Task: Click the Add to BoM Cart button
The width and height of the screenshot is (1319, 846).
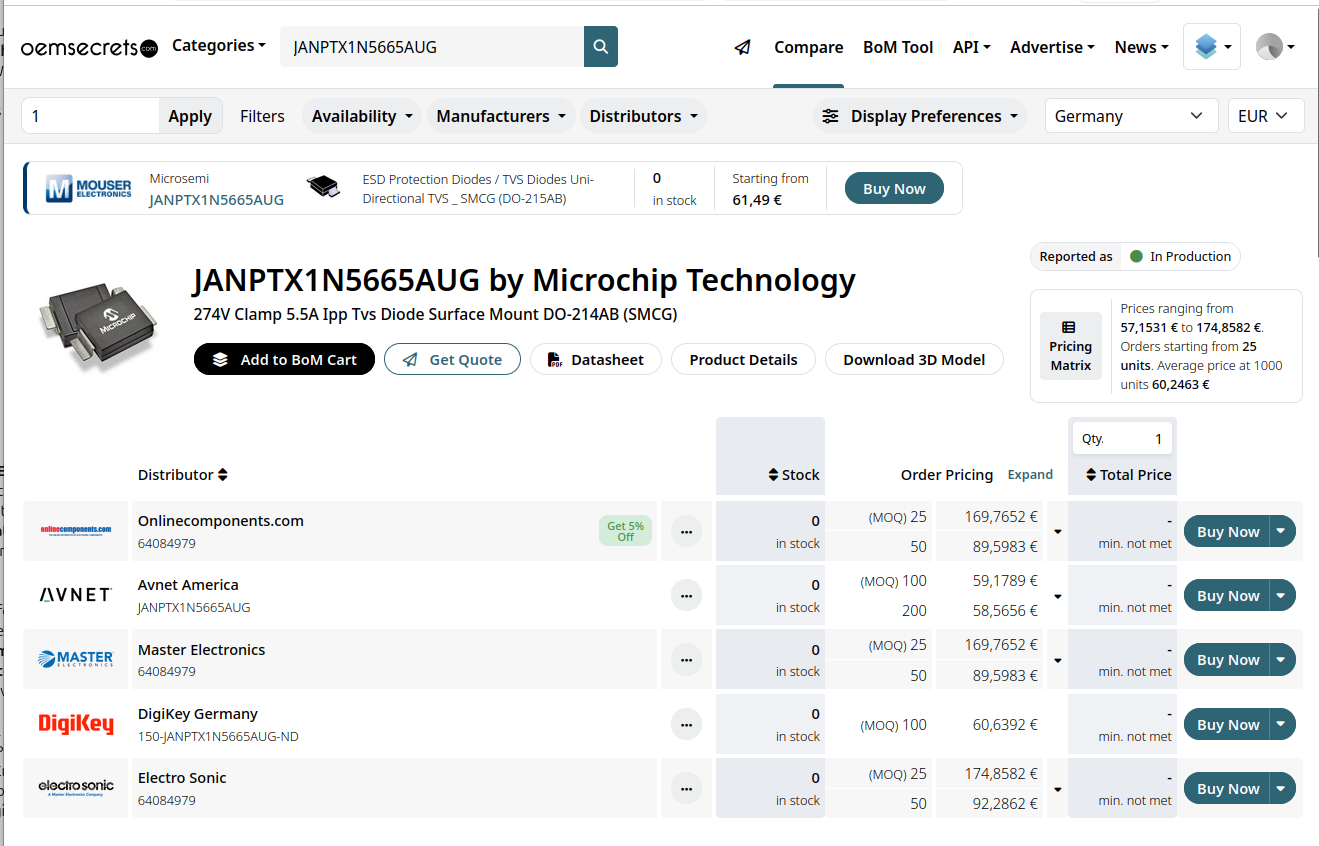Action: click(284, 360)
